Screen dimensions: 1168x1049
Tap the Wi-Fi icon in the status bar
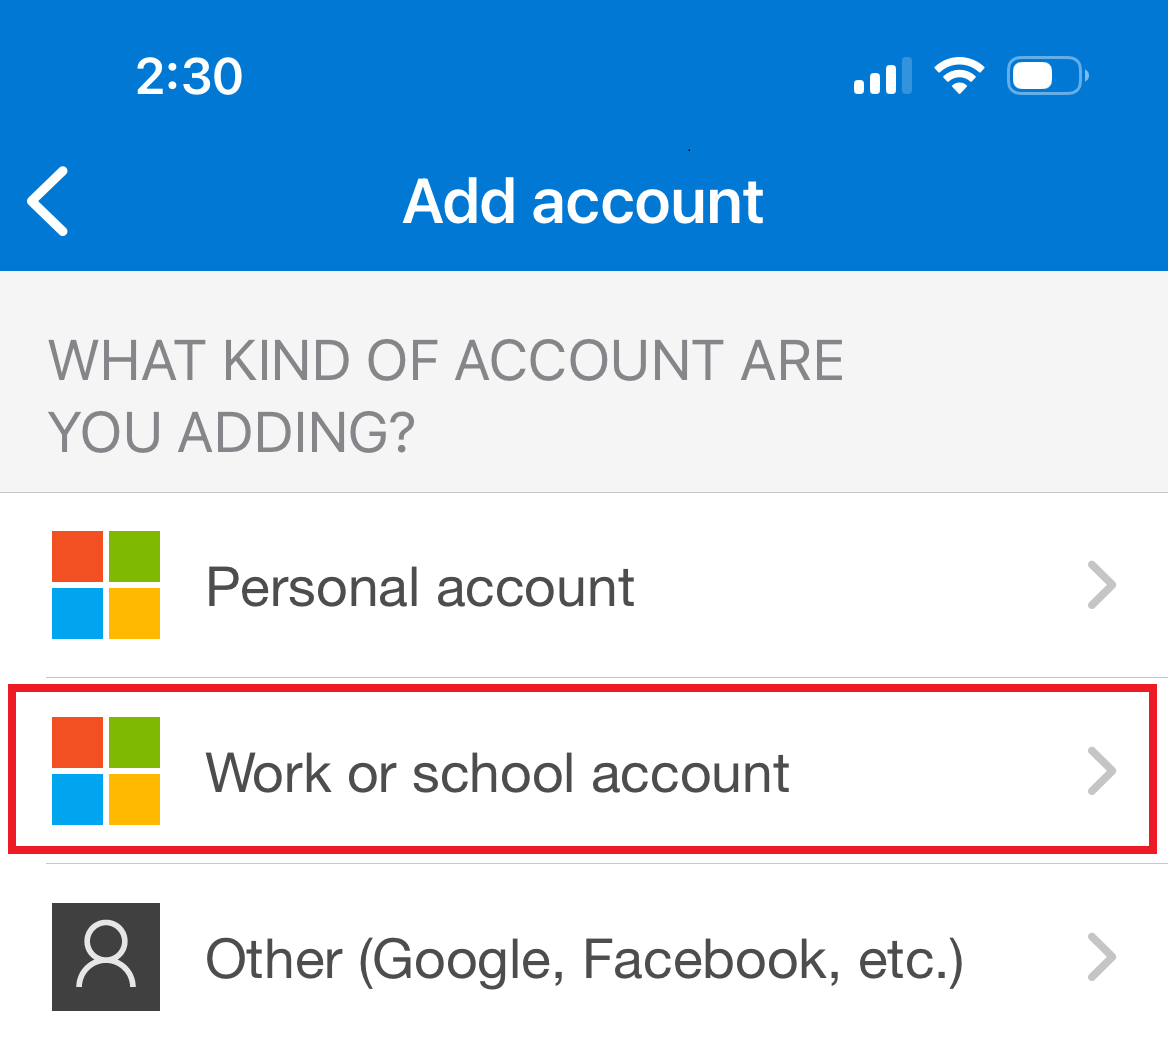[x=958, y=76]
